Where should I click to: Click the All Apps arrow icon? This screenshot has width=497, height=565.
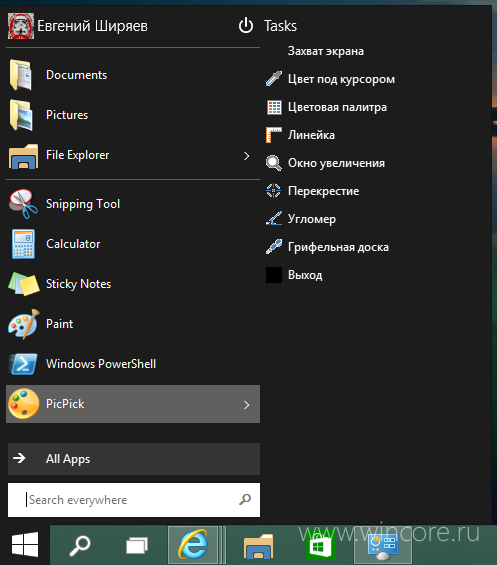pos(19,458)
